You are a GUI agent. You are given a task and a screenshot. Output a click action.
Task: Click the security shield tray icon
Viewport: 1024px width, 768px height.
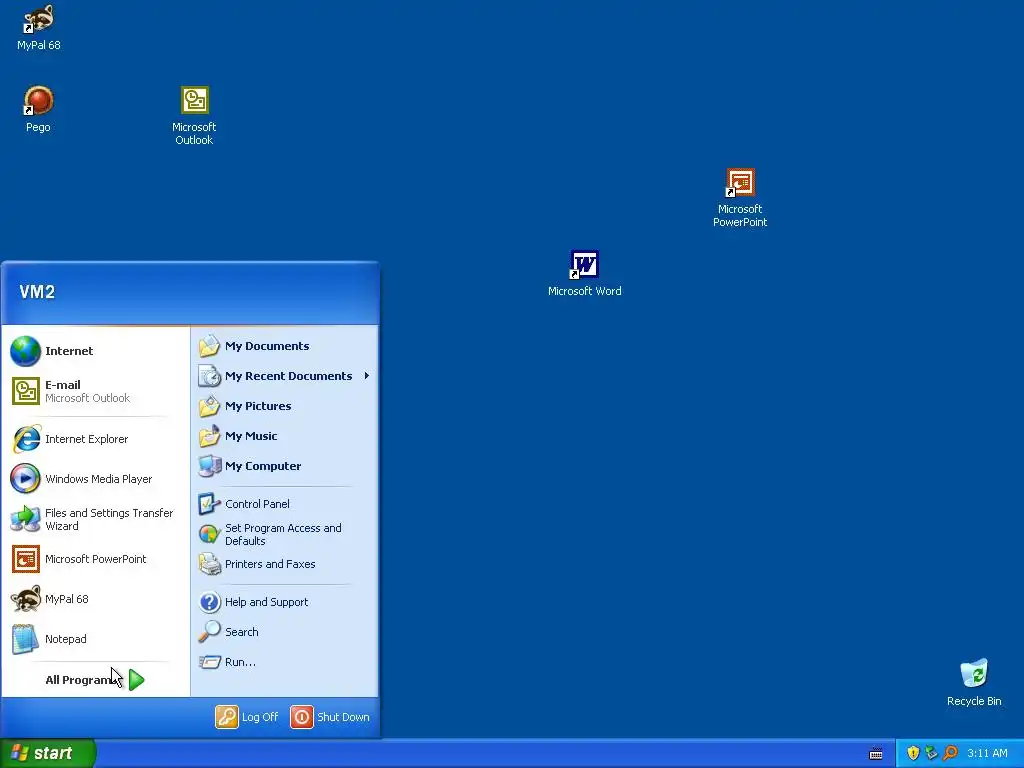[x=913, y=753]
